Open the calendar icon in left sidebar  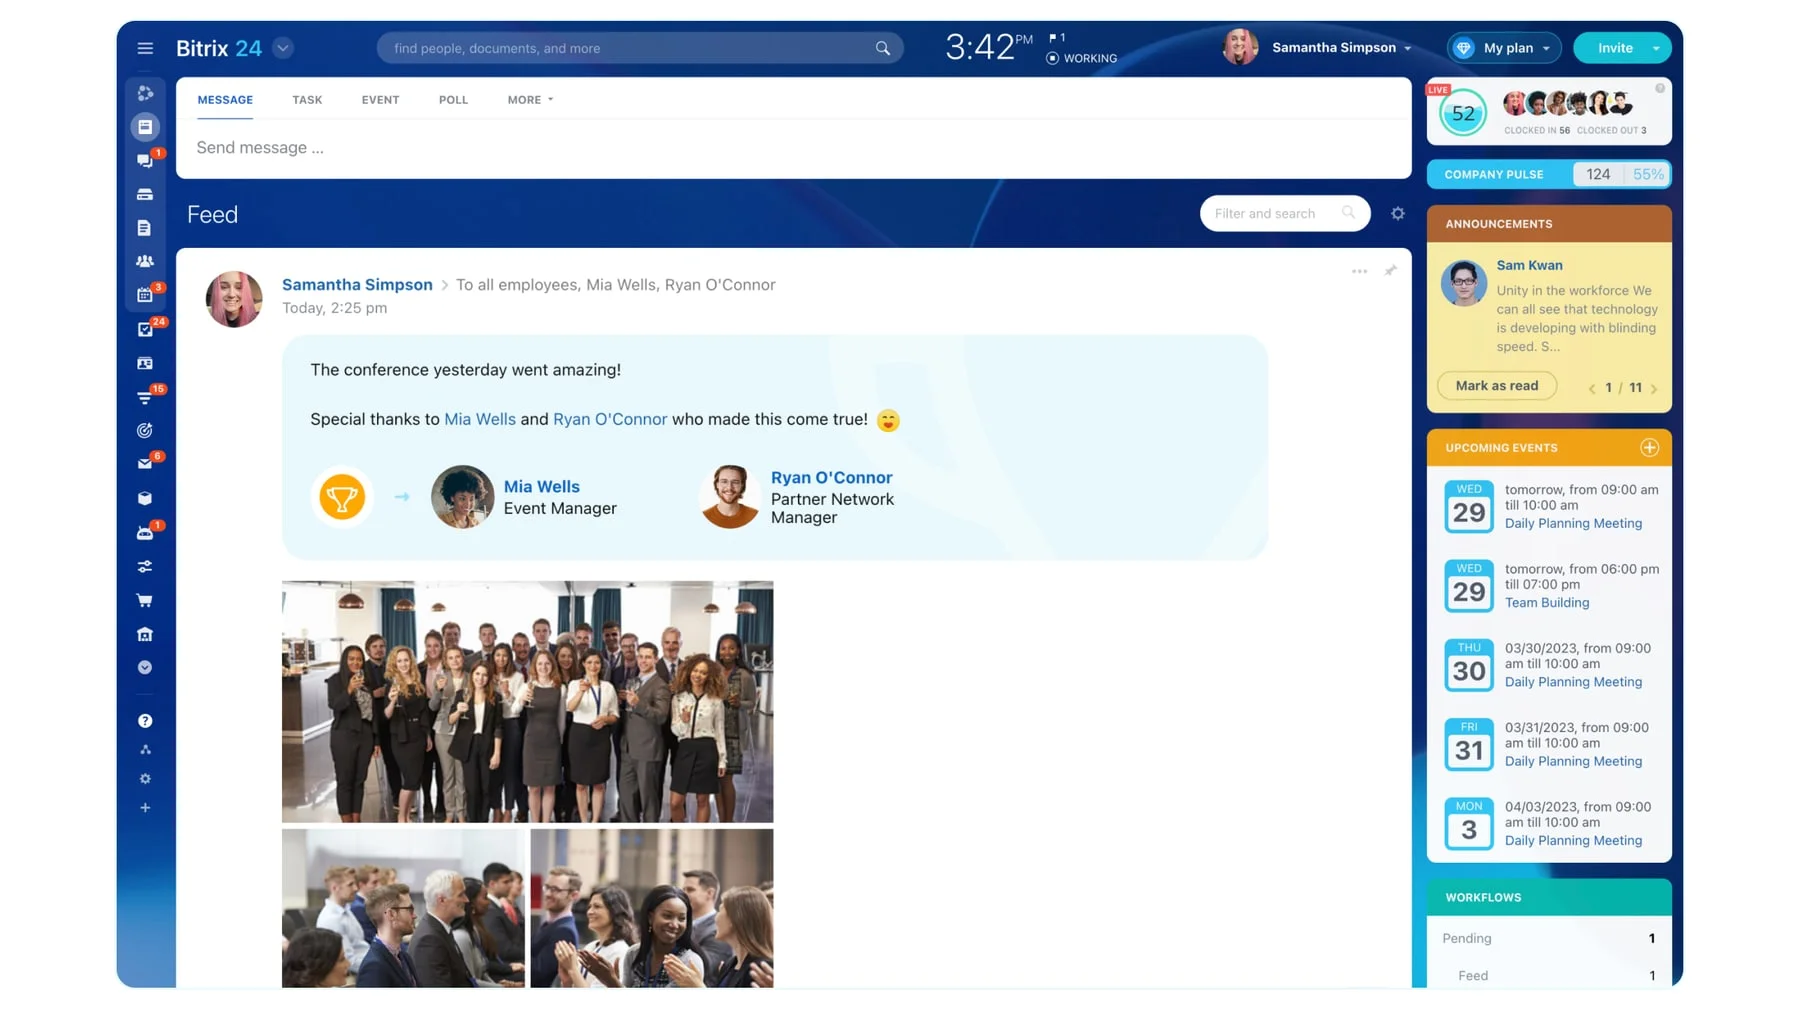point(145,295)
